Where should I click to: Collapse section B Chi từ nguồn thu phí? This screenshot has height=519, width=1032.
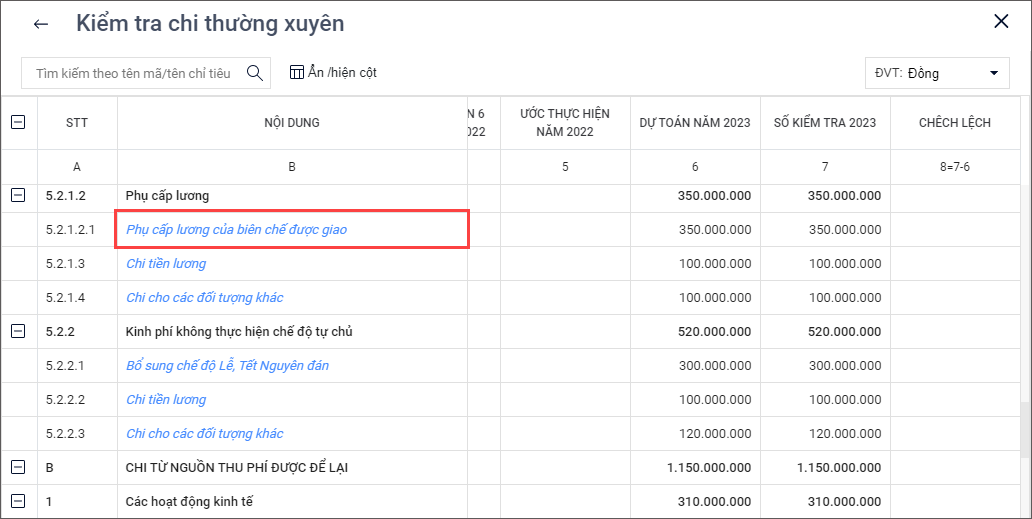pos(18,467)
